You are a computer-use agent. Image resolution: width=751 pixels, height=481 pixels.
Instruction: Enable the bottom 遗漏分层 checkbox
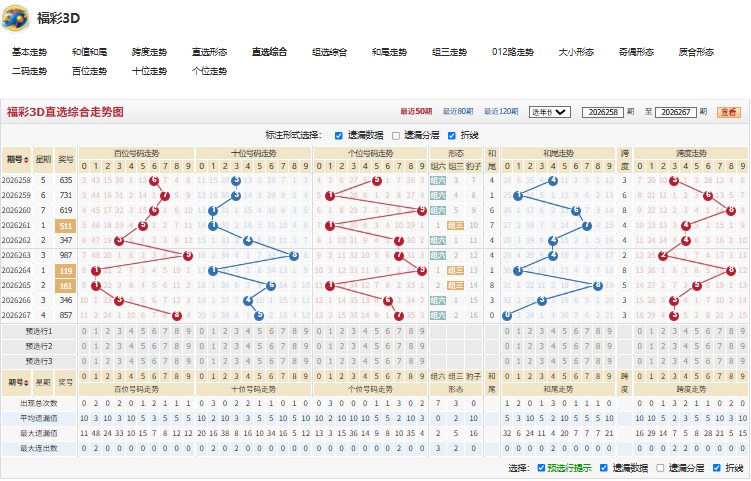tap(660, 468)
